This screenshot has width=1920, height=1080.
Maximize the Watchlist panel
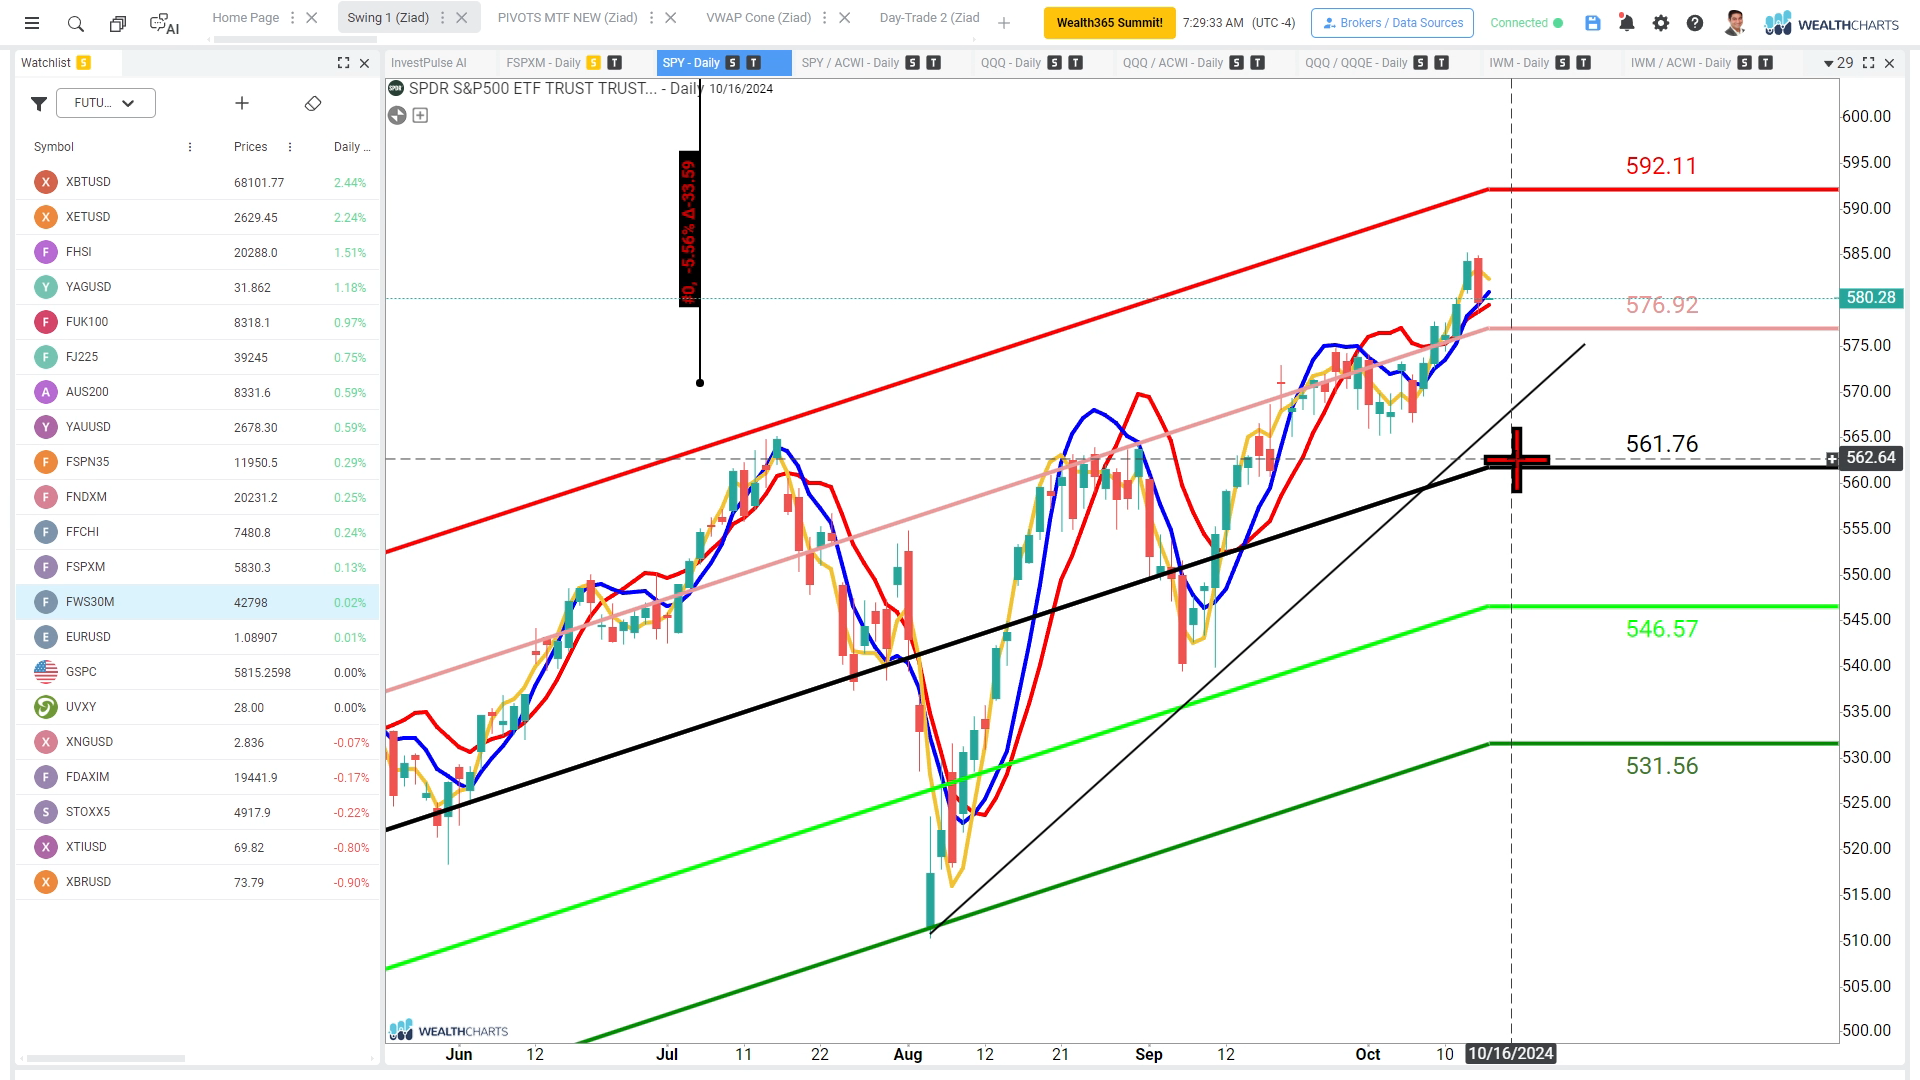tap(344, 63)
